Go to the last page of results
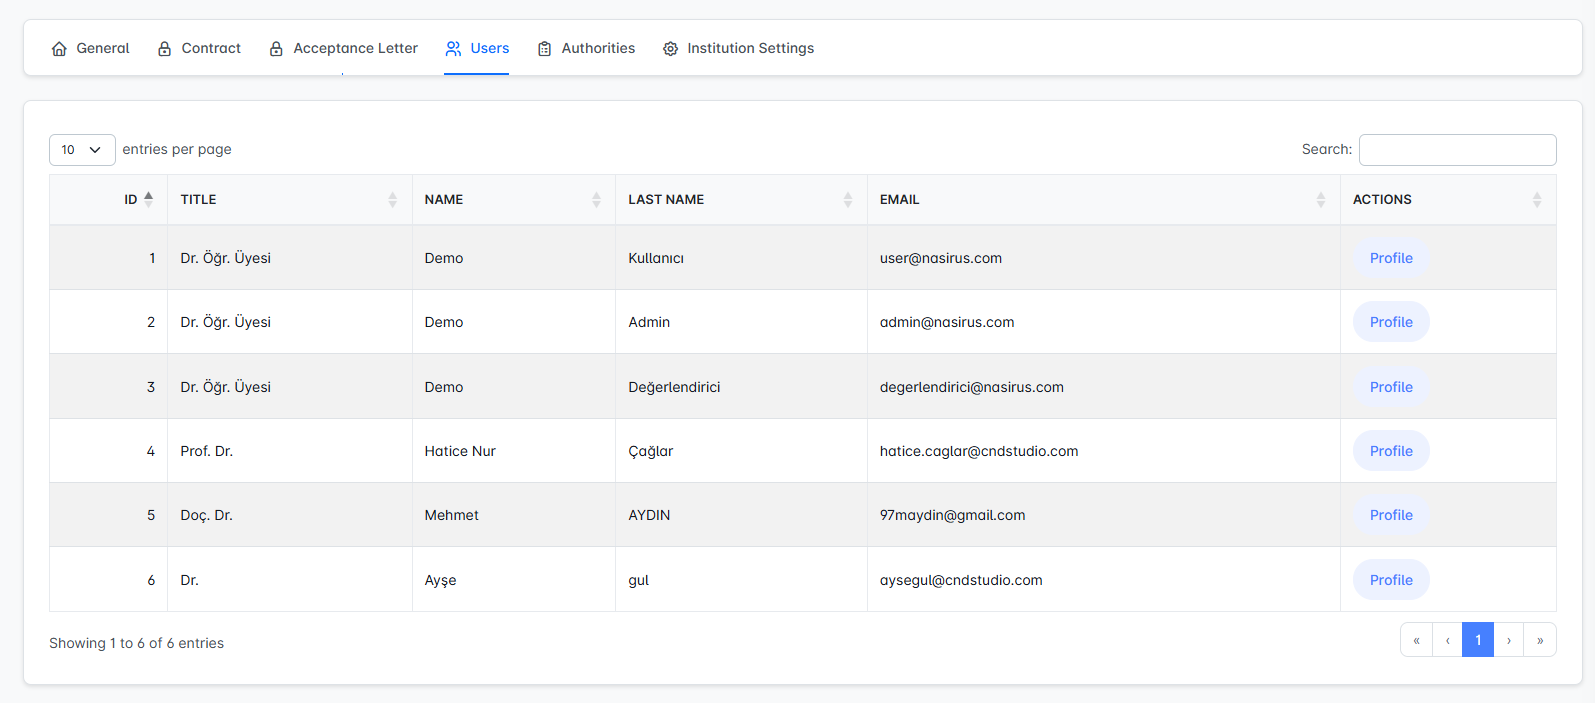The image size is (1595, 703). (x=1539, y=640)
